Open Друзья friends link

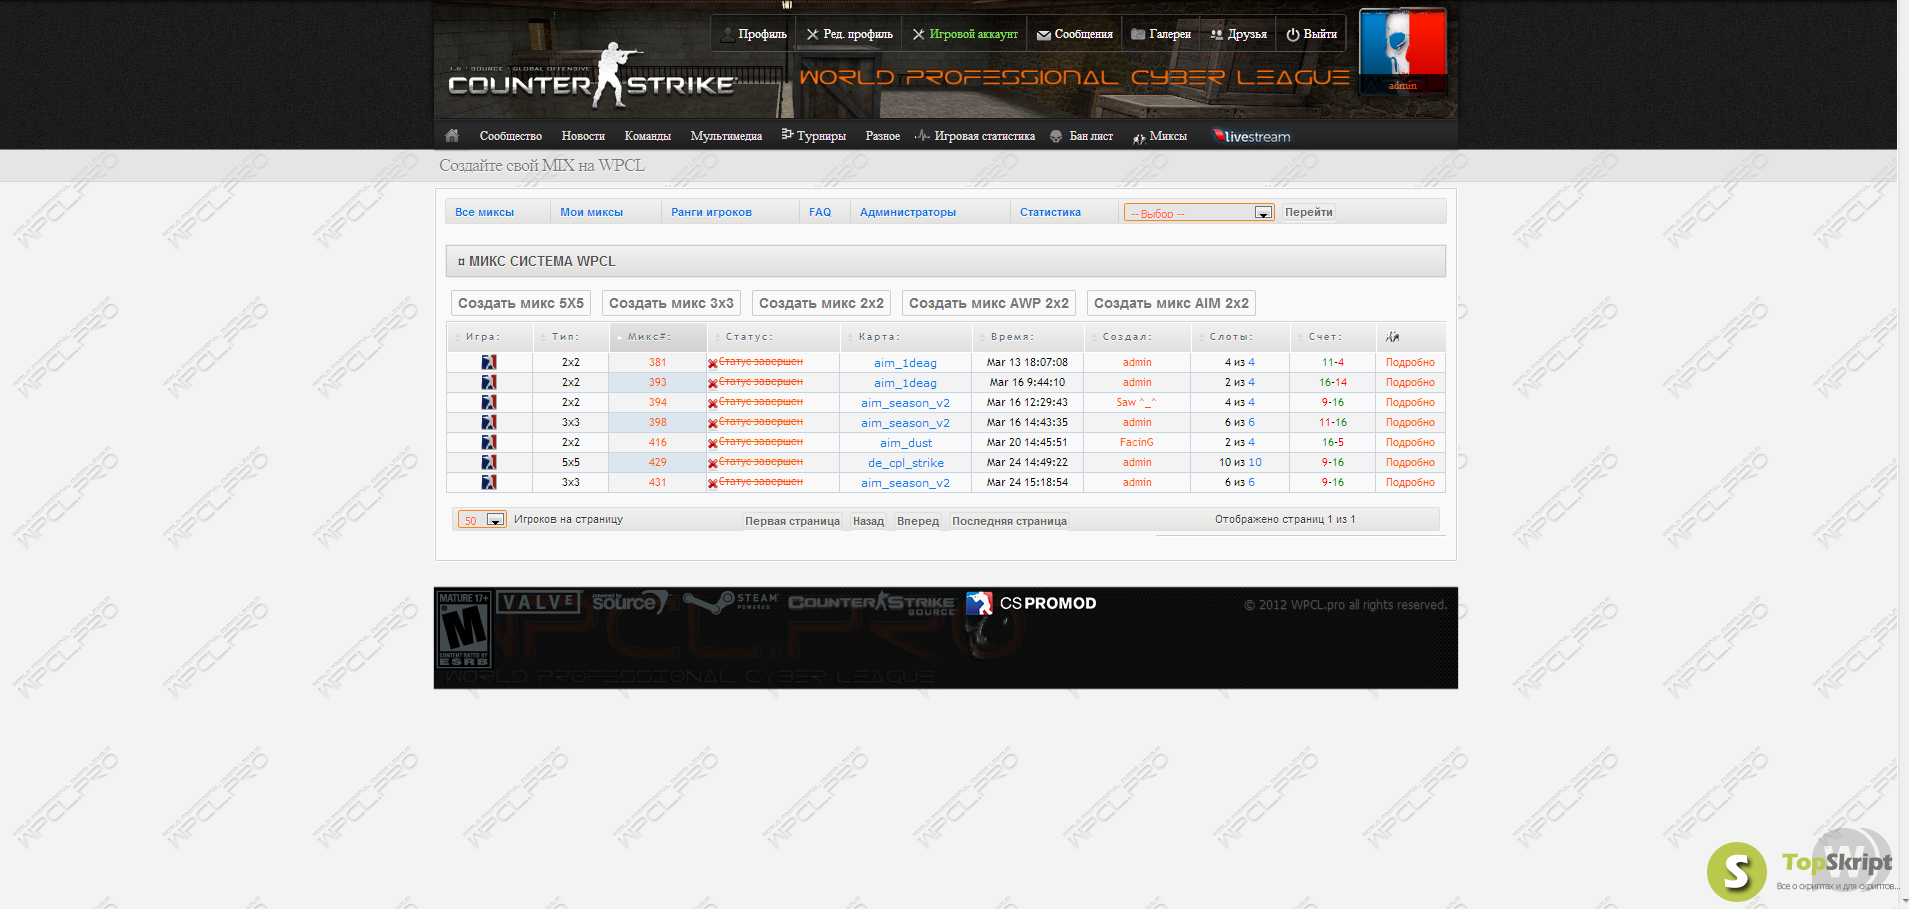coord(1238,34)
